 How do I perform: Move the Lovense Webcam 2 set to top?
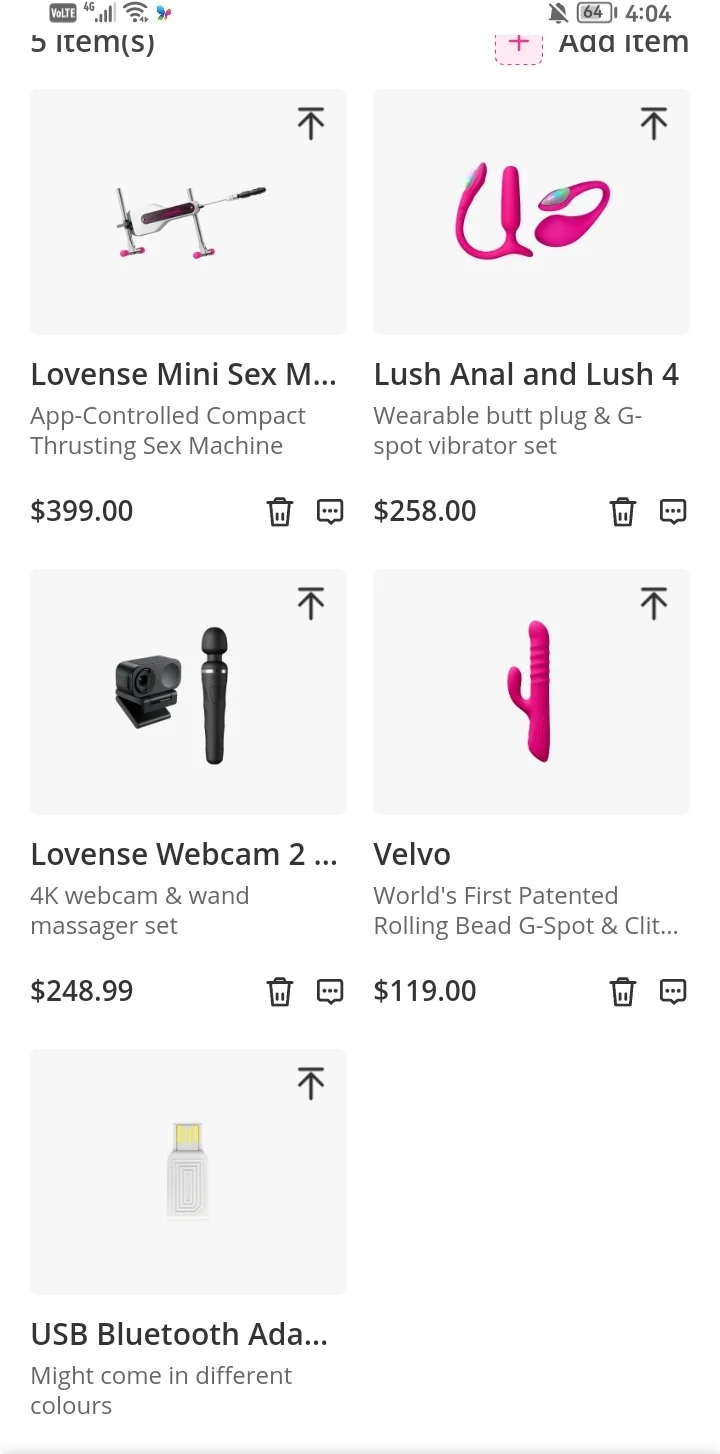pyautogui.click(x=311, y=604)
